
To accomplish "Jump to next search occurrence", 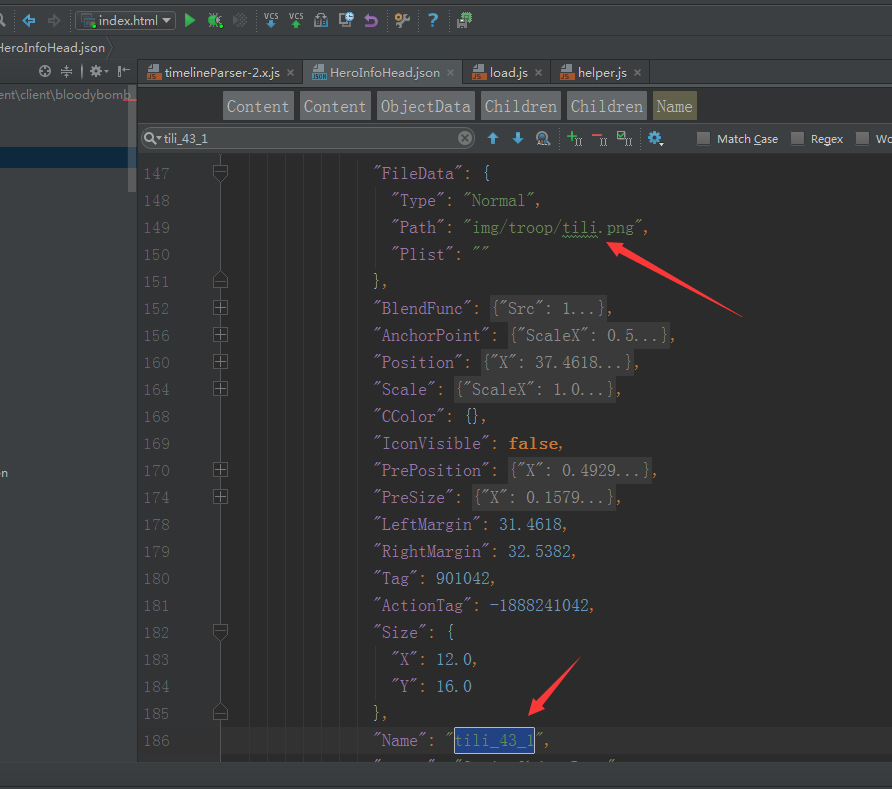I will [x=517, y=139].
